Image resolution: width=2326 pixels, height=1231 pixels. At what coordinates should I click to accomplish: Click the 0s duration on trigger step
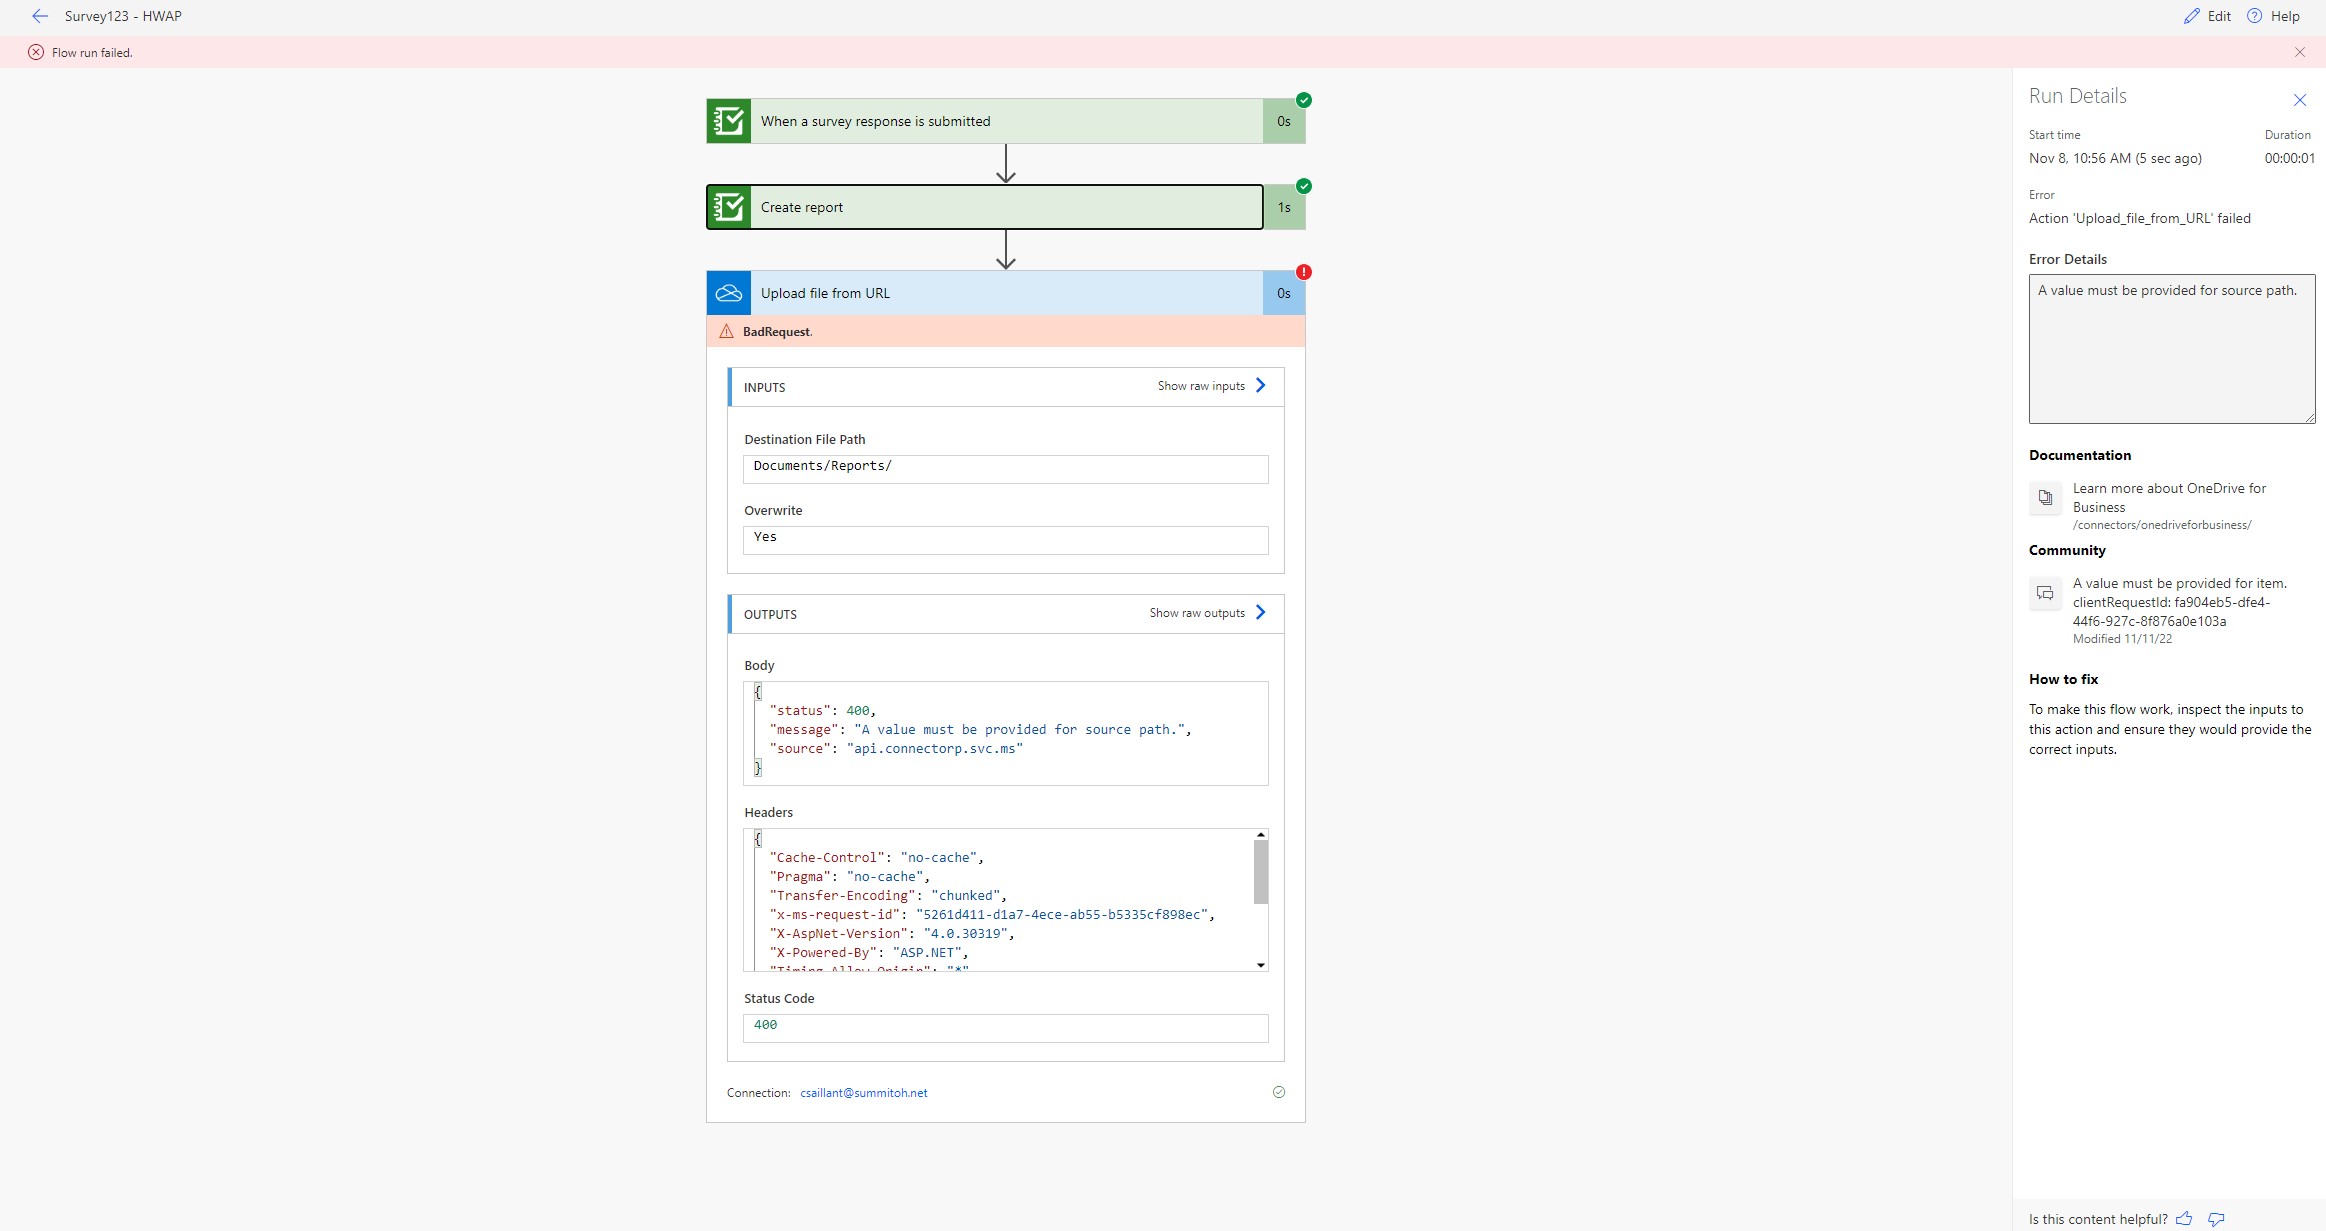[1284, 121]
